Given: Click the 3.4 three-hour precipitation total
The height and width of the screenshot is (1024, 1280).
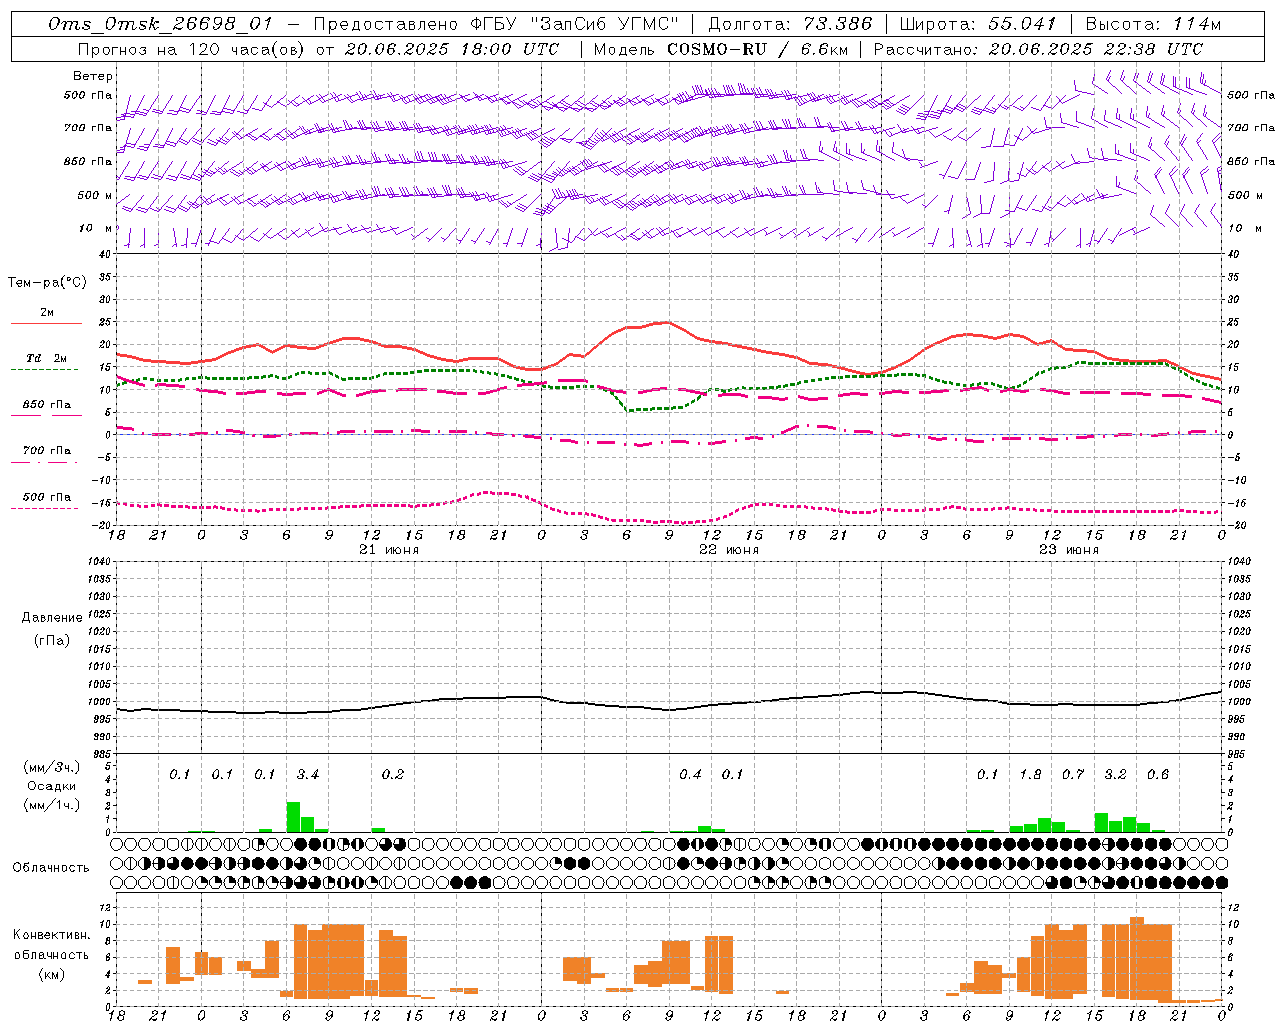Looking at the screenshot, I should click(x=308, y=775).
